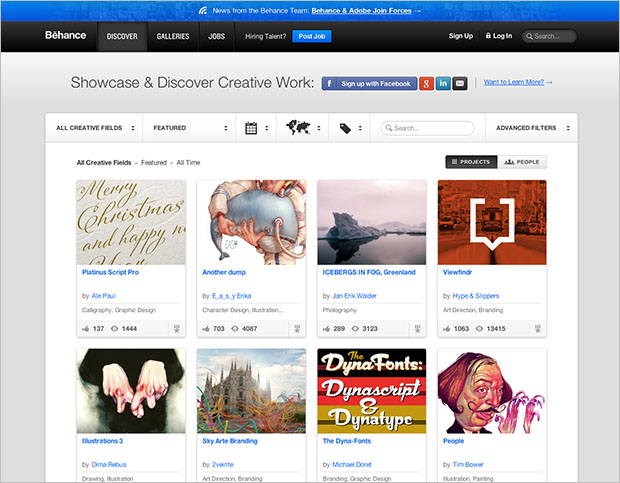Open the Another dump project title
The height and width of the screenshot is (483, 620).
pyautogui.click(x=224, y=272)
